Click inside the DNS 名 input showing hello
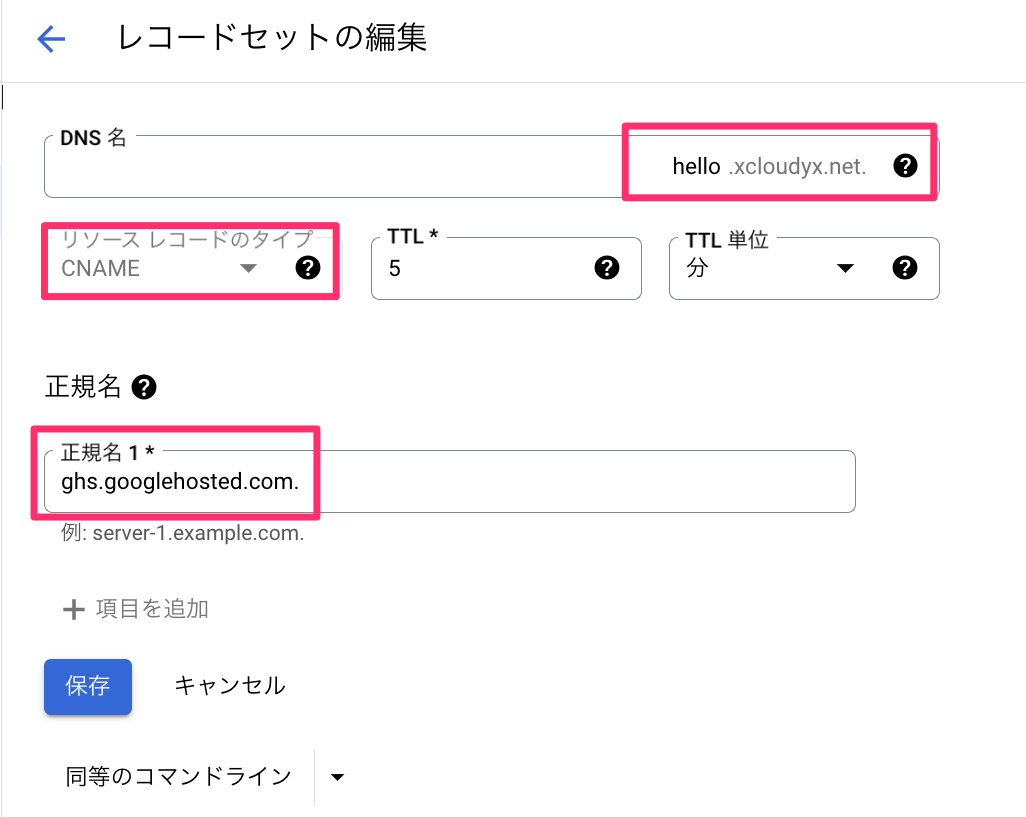 (x=400, y=165)
